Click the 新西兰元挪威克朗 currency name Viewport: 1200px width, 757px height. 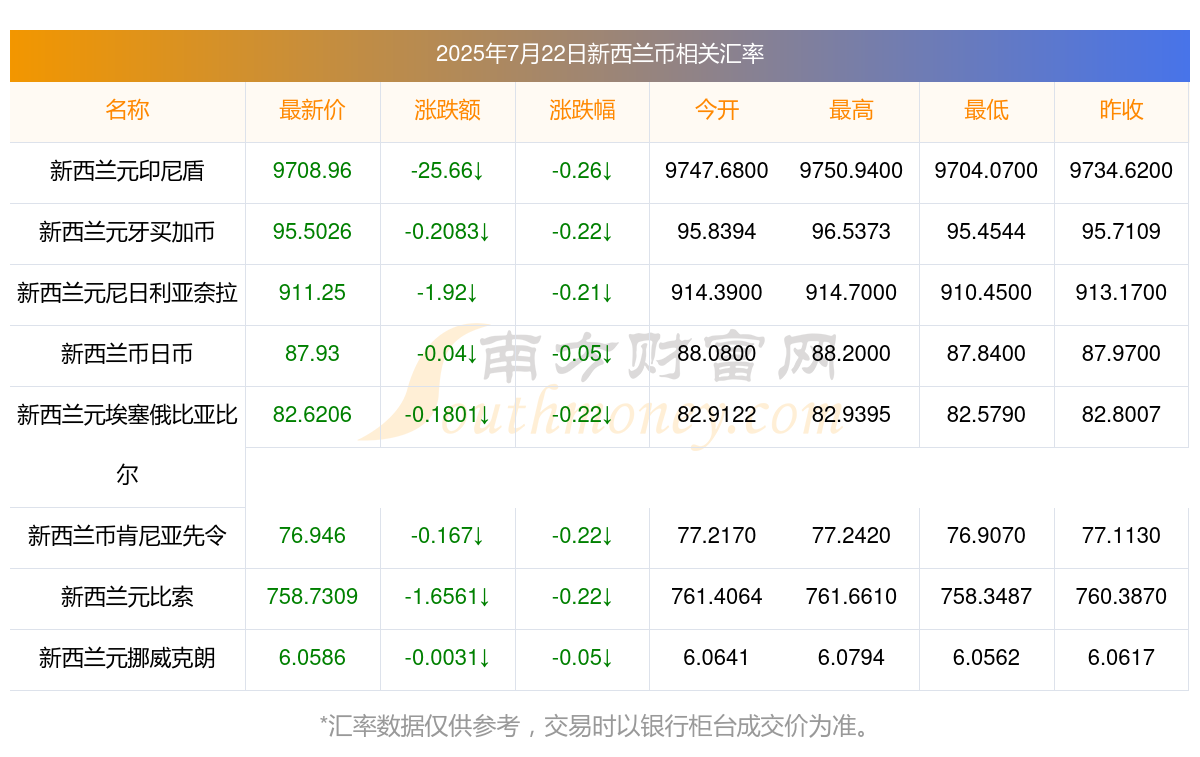pyautogui.click(x=127, y=658)
